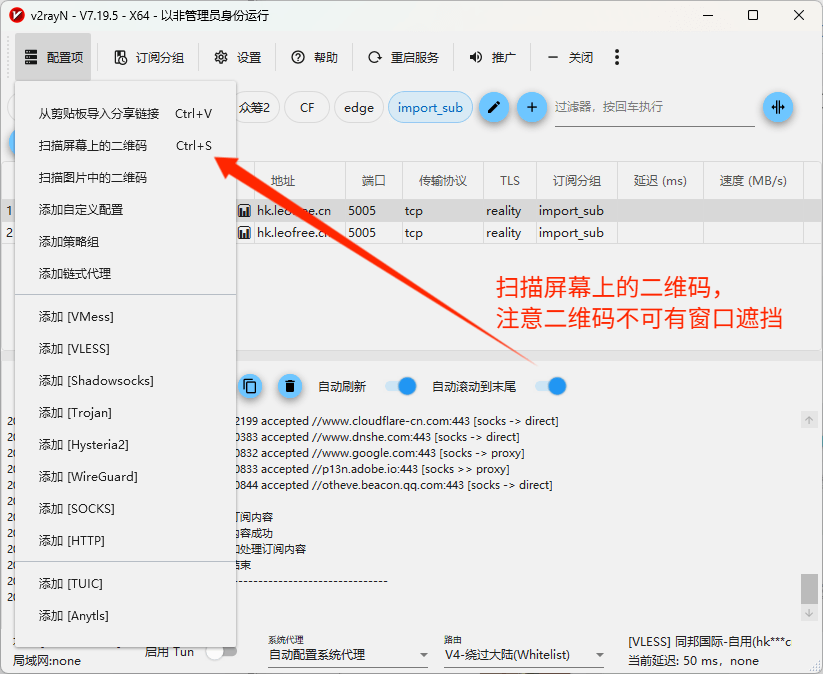Choose 添加 [Shadowsocks] menu entry

[125, 381]
